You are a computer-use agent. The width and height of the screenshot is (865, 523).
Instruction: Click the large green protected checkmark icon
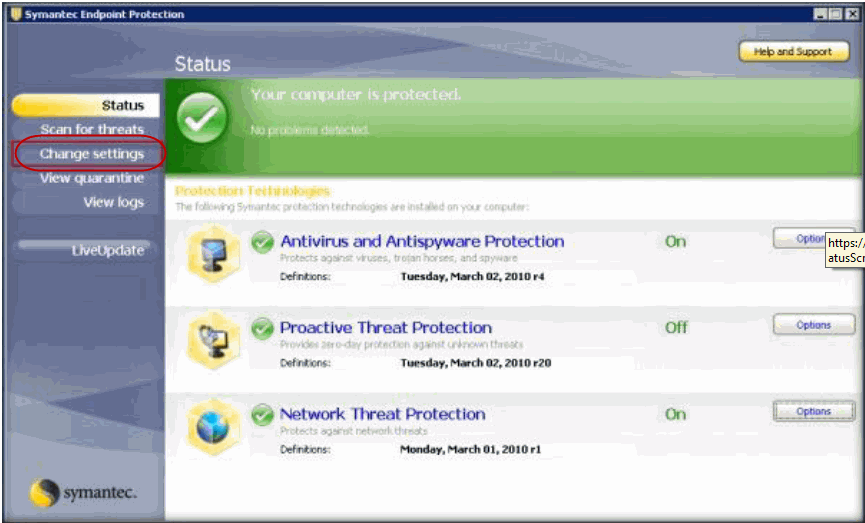(x=202, y=120)
